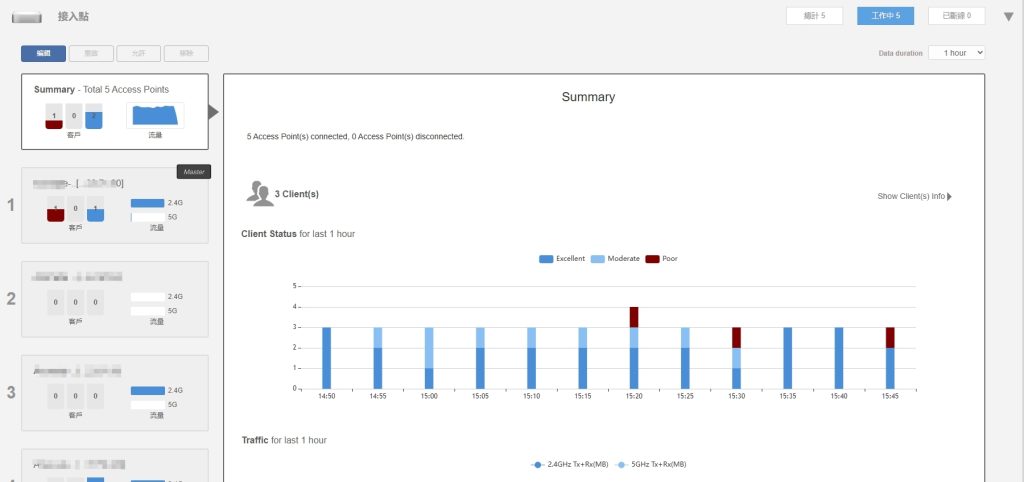Click the Master badge on access point 1
Screen dimensions: 1024x482
coord(193,172)
